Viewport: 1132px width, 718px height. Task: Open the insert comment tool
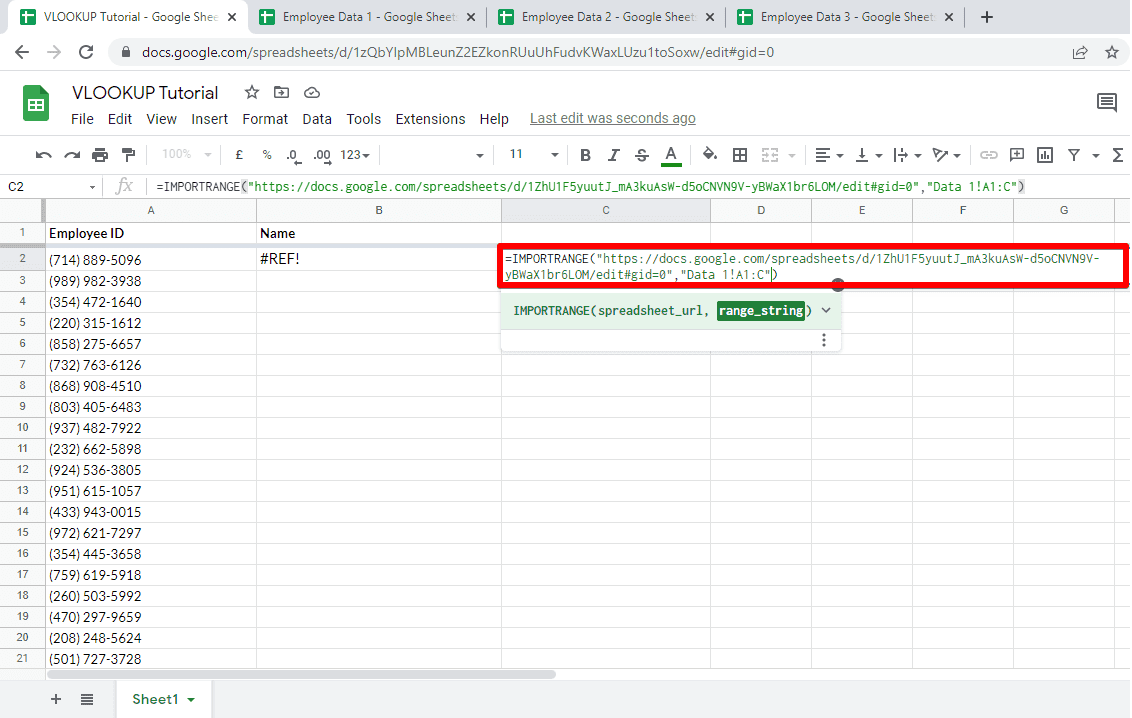click(1016, 155)
